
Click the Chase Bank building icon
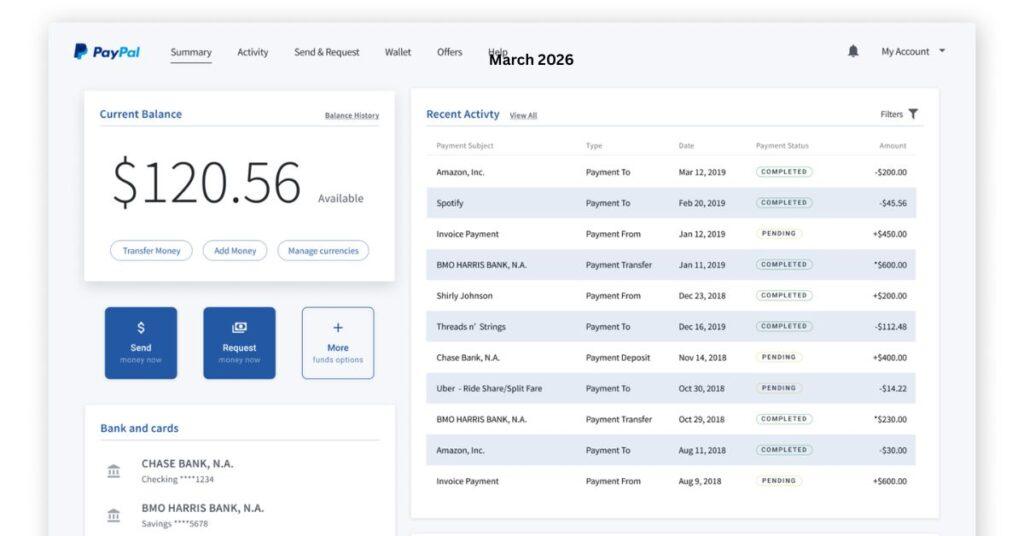(114, 471)
